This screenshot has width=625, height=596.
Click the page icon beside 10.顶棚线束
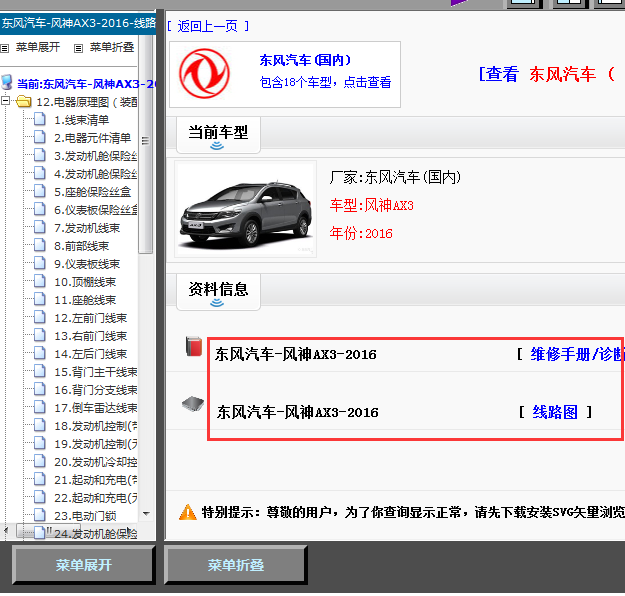point(39,281)
